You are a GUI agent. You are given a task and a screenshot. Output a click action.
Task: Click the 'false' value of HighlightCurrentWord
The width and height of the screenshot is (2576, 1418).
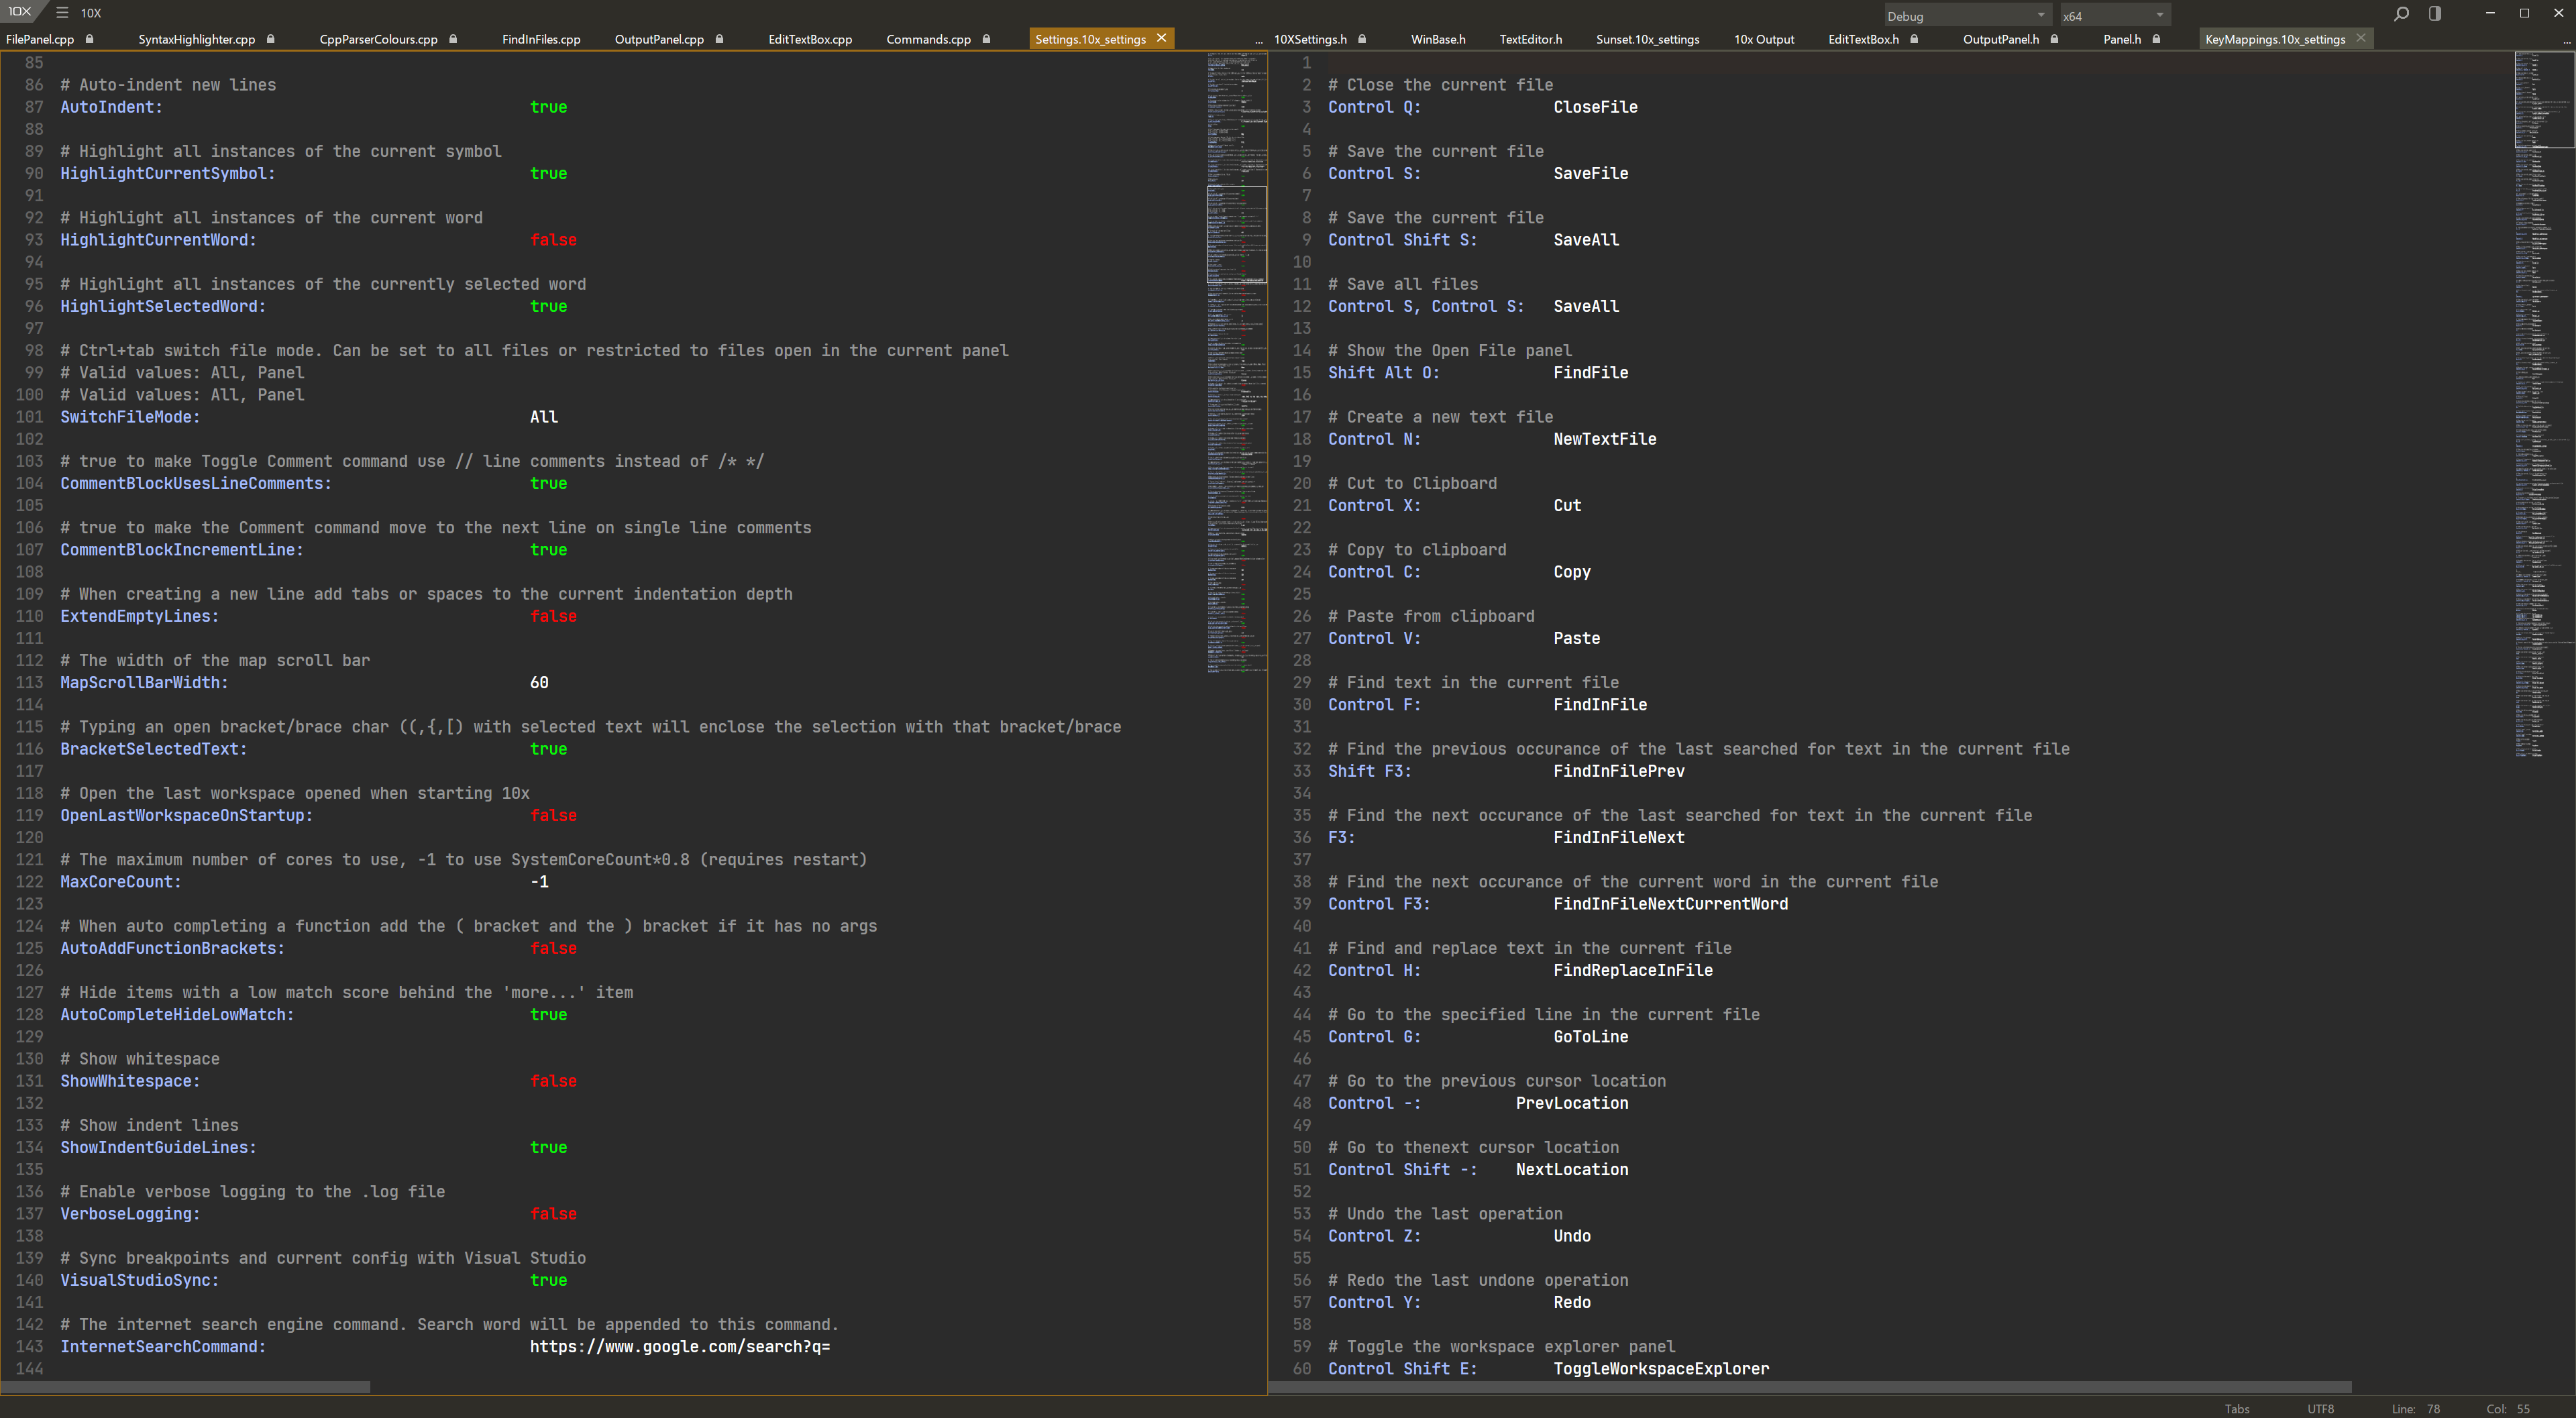tap(553, 240)
